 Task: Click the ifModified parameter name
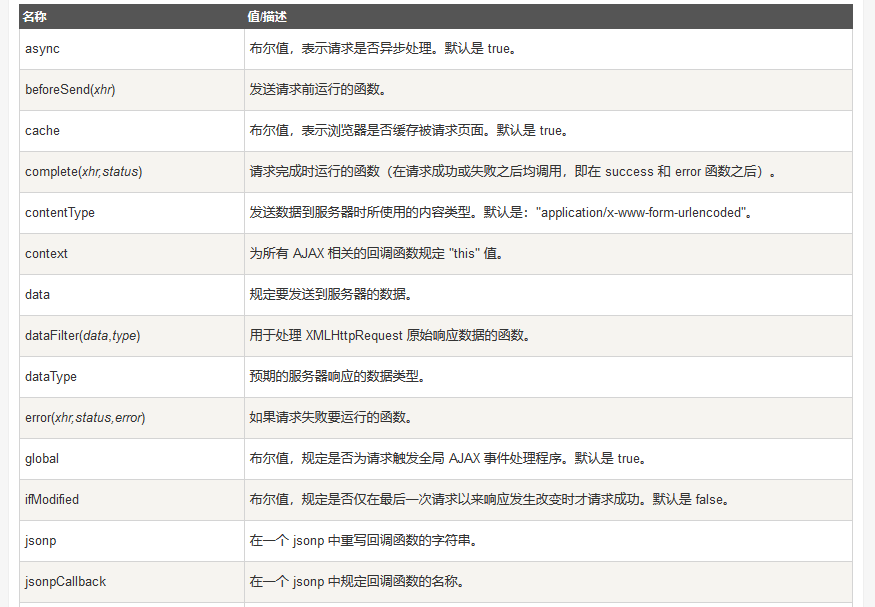coord(52,500)
